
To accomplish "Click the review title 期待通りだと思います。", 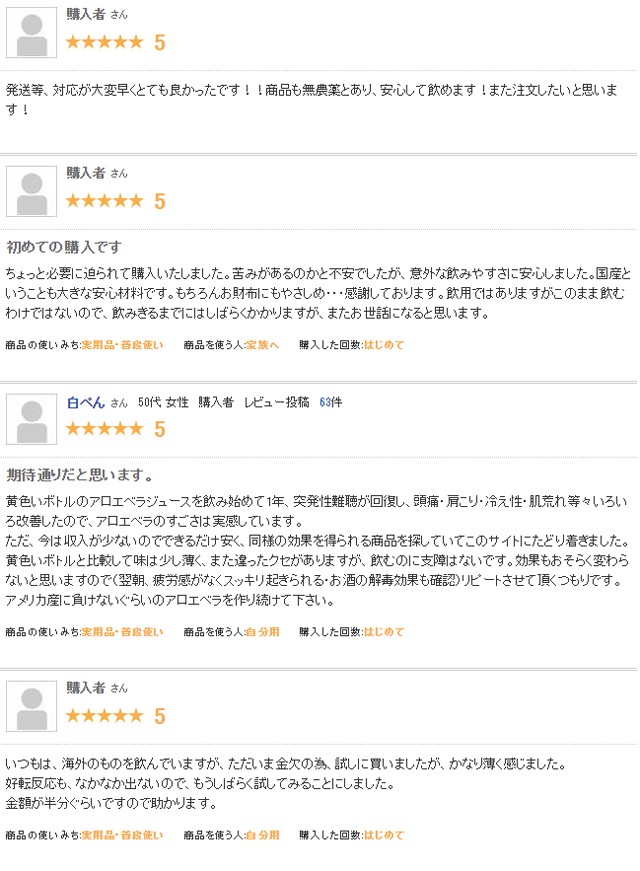I will (x=79, y=475).
